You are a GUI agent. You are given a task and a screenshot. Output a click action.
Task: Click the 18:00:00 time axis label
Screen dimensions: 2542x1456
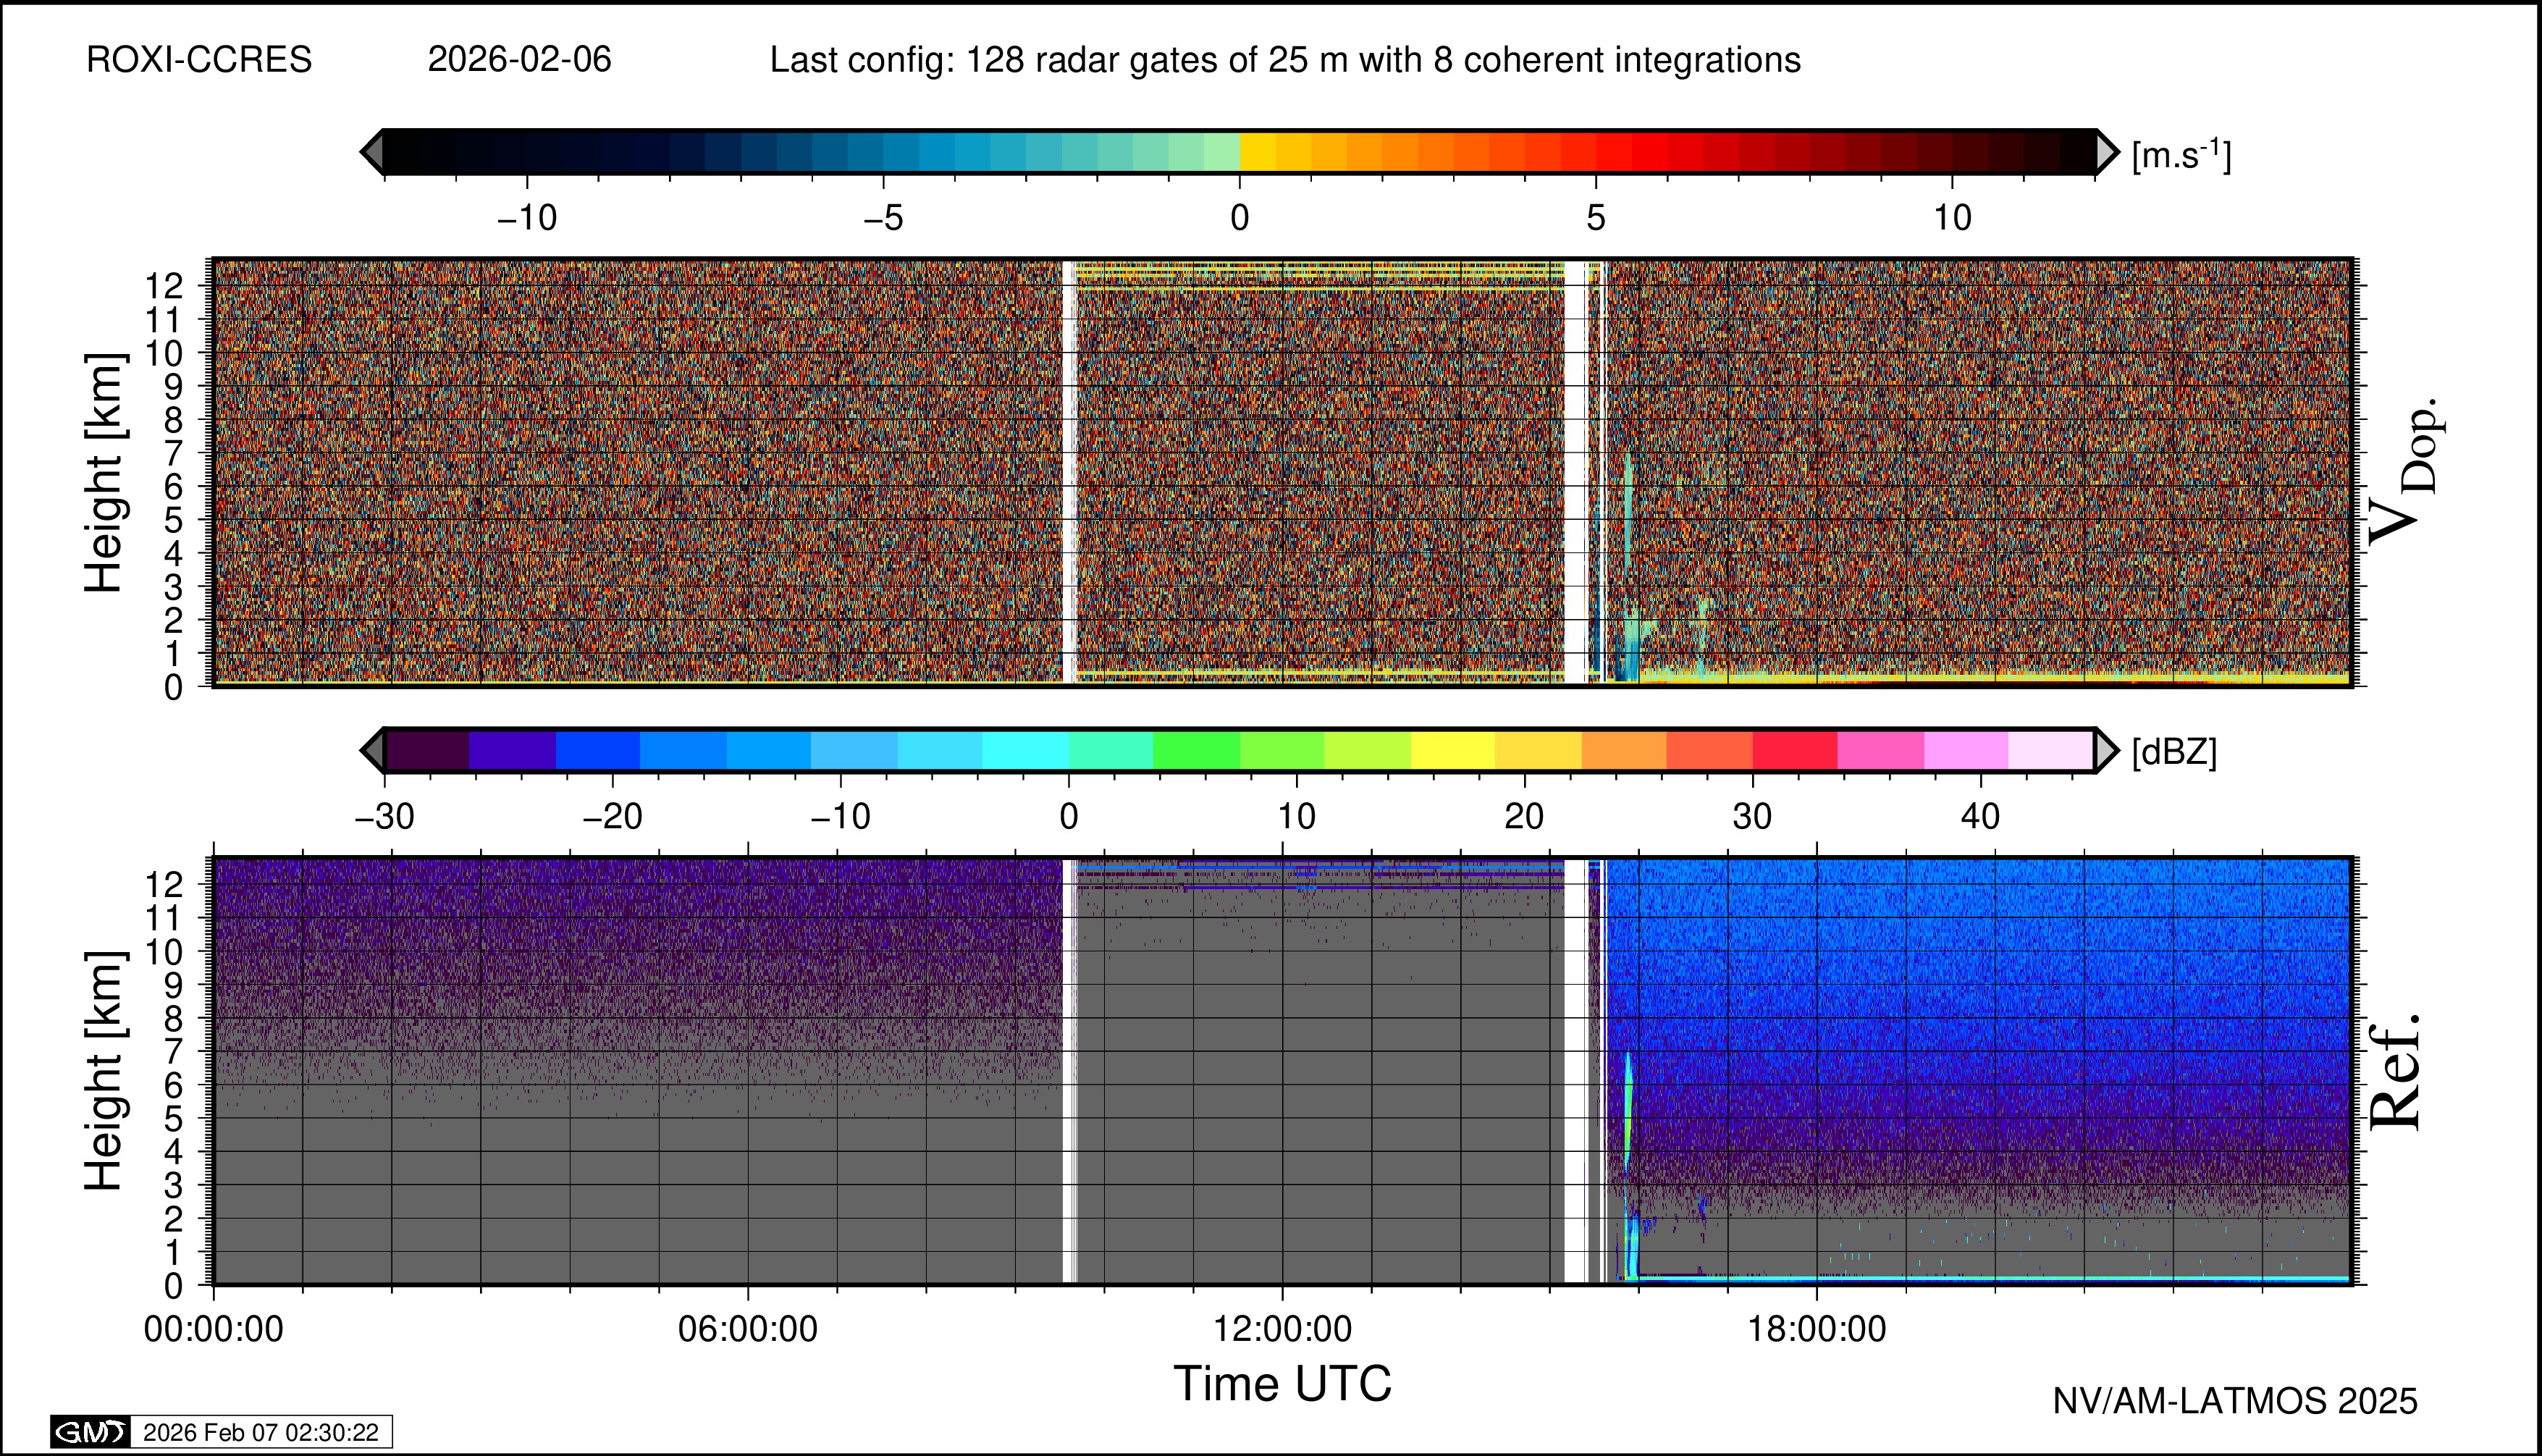[x=1816, y=1330]
